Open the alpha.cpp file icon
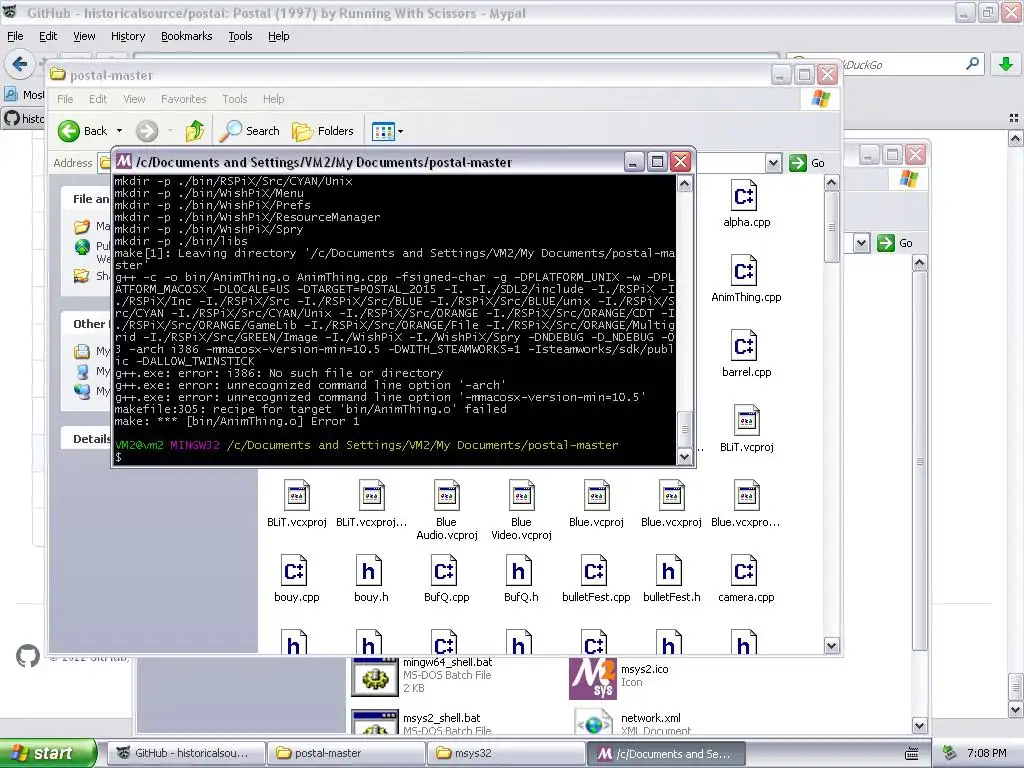Image resolution: width=1024 pixels, height=768 pixels. point(746,196)
